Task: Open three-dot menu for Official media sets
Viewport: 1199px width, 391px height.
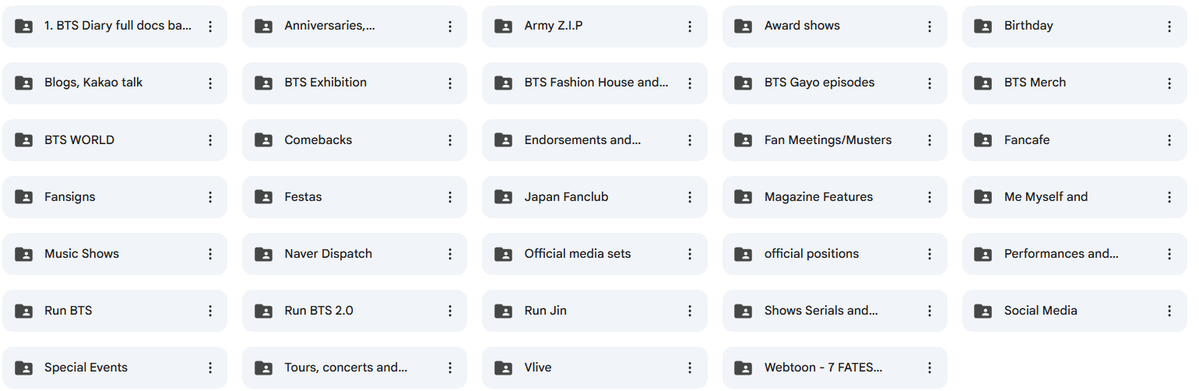Action: click(x=690, y=254)
